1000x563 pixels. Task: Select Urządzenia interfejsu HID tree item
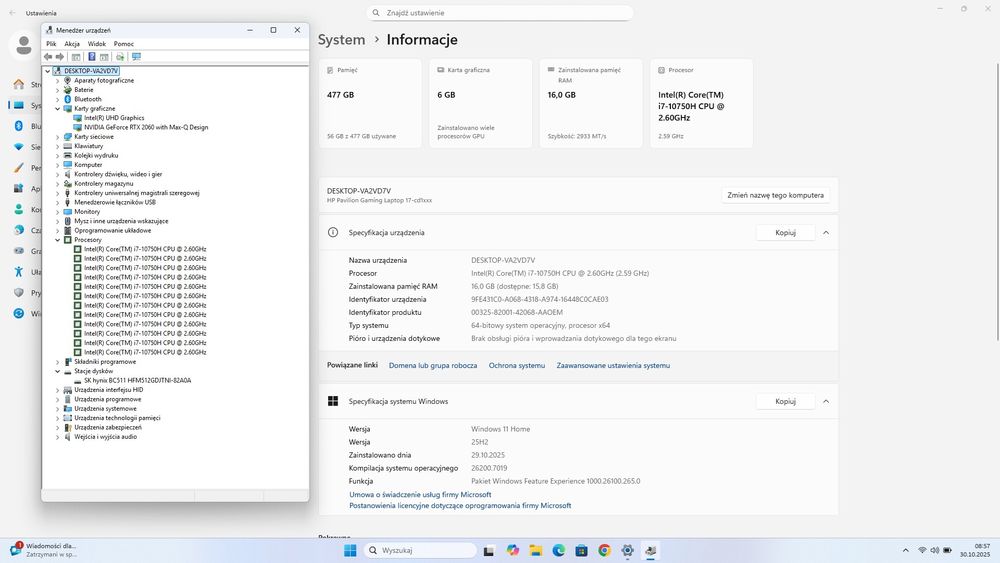pyautogui.click(x=108, y=390)
